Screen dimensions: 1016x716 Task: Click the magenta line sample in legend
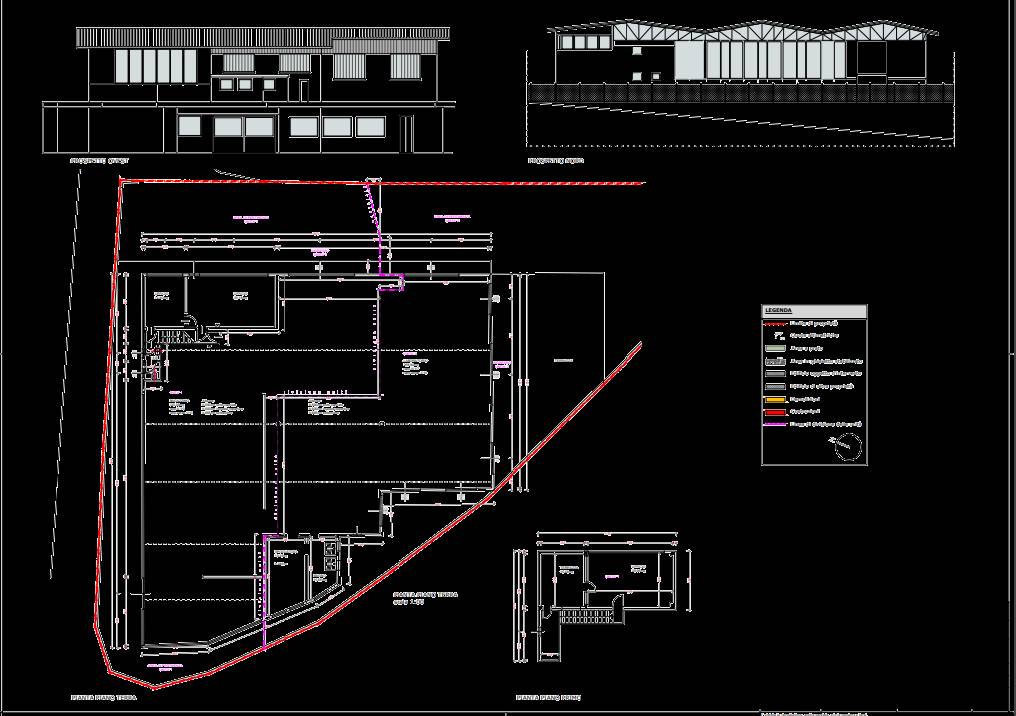[775, 424]
